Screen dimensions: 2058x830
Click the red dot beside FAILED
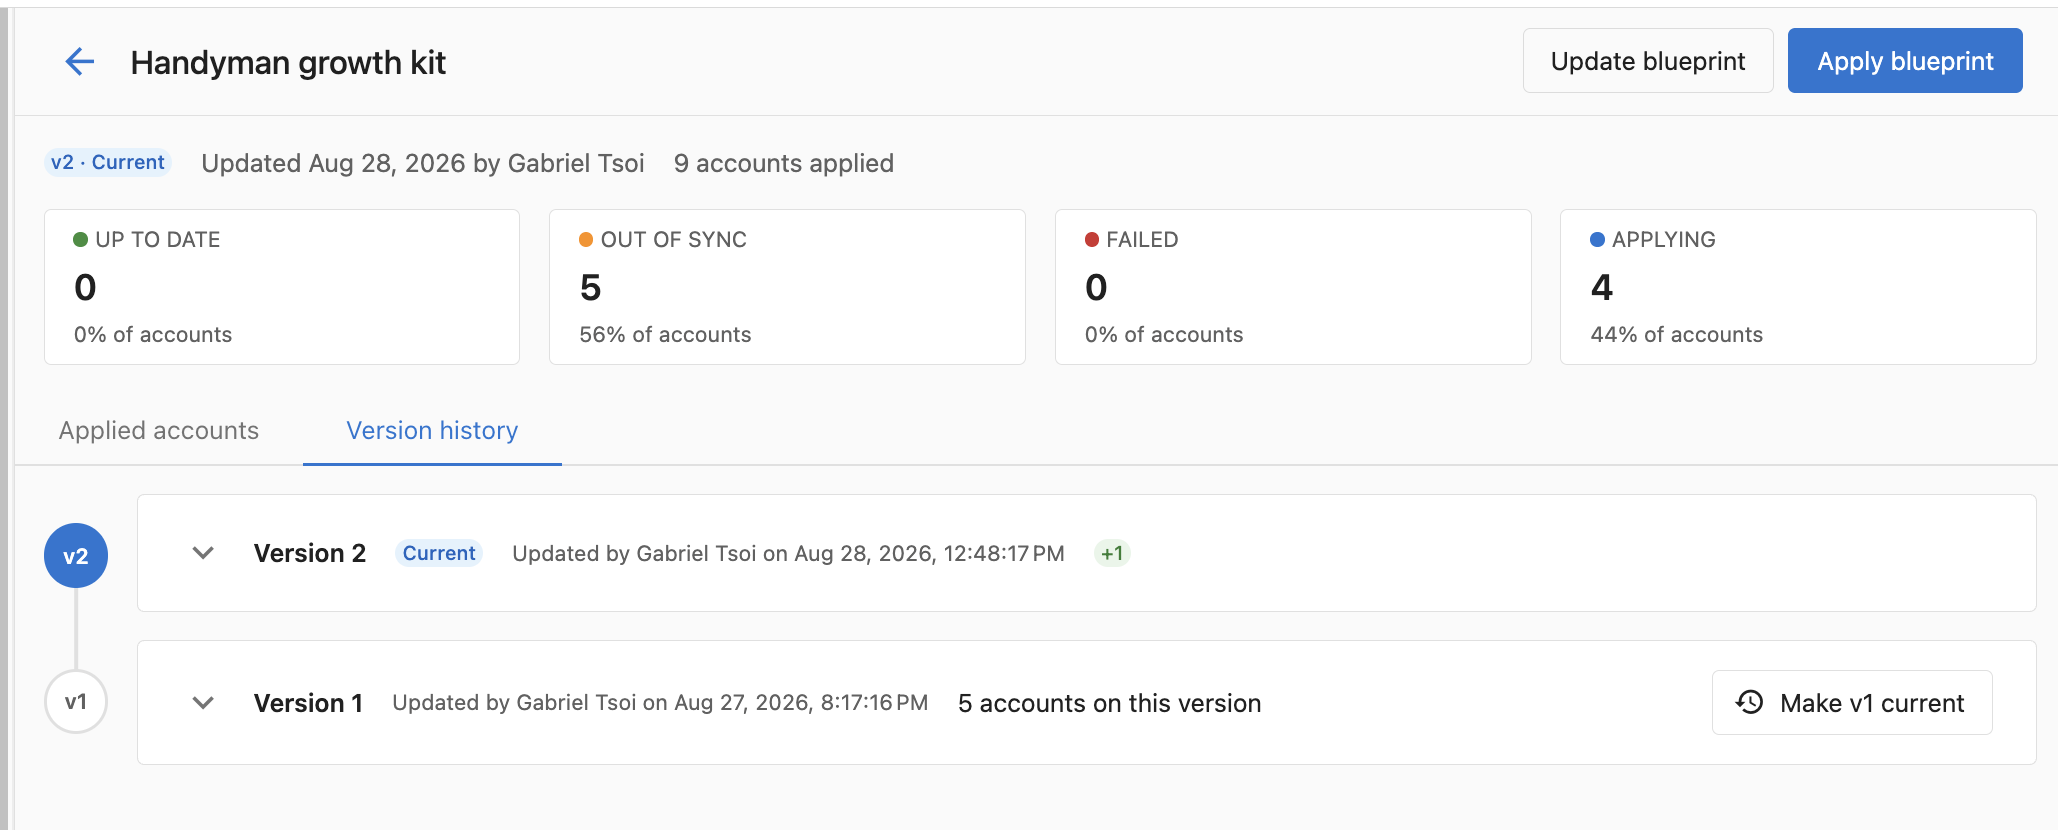(x=1092, y=240)
